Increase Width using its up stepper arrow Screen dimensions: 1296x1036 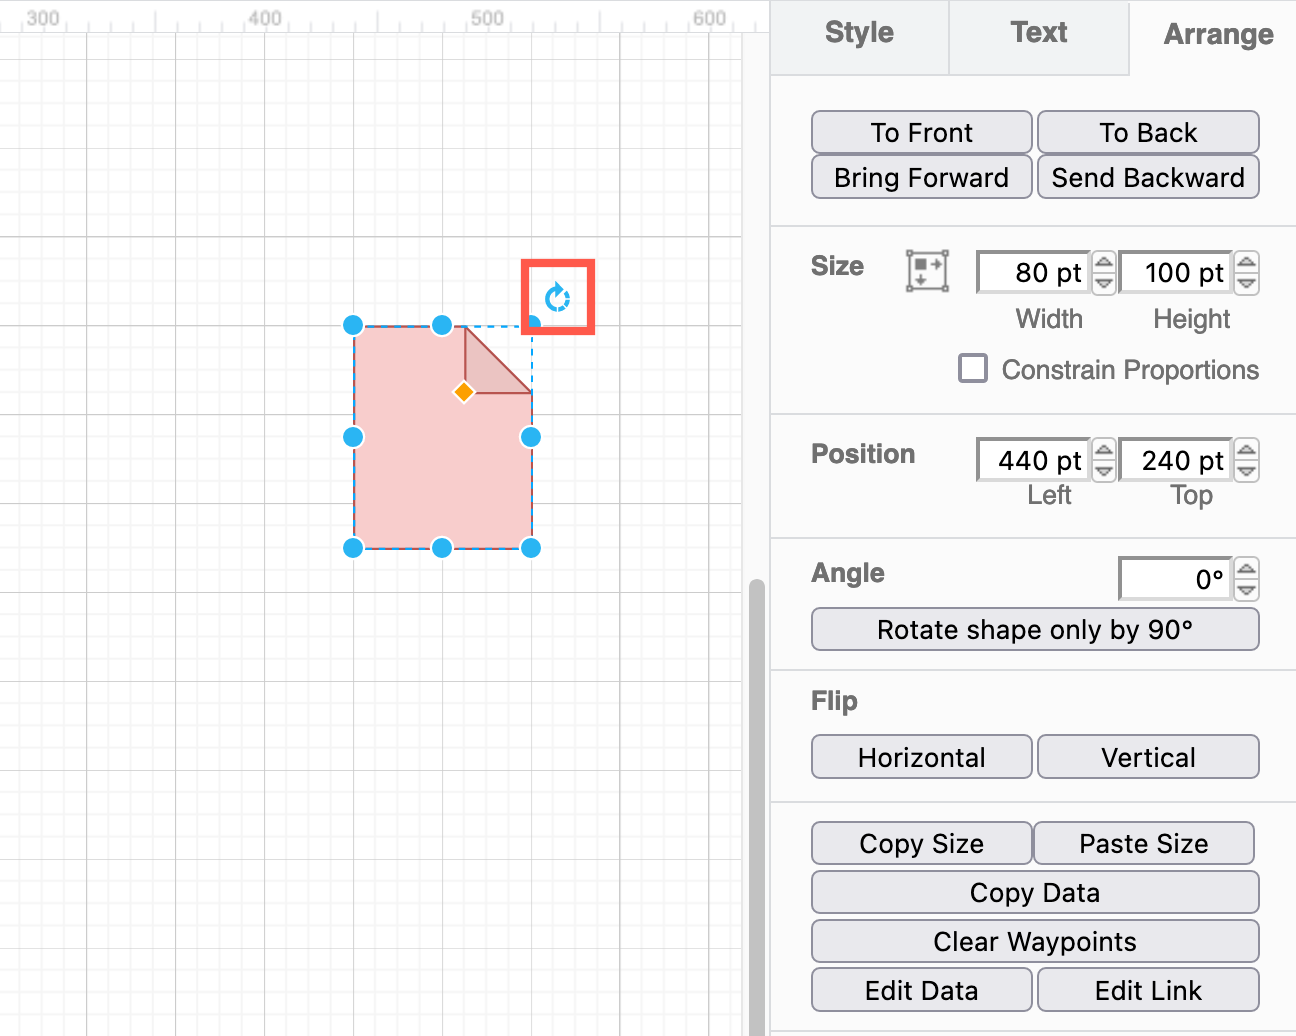[x=1103, y=262]
